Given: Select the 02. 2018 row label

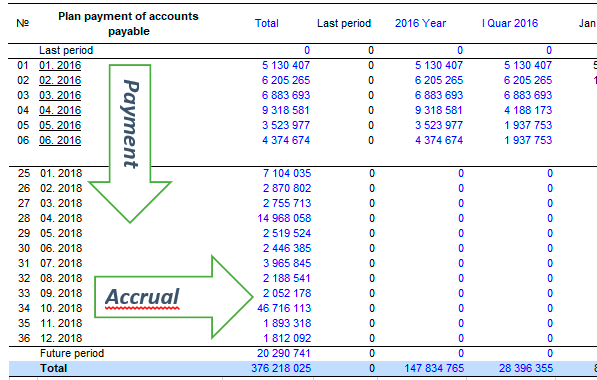Looking at the screenshot, I should (x=61, y=188).
